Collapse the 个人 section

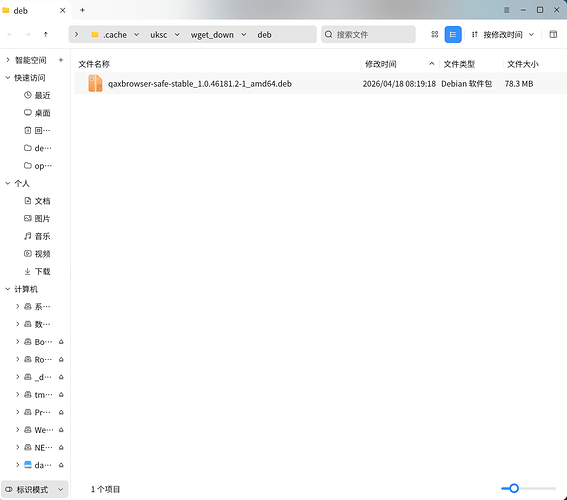point(8,183)
